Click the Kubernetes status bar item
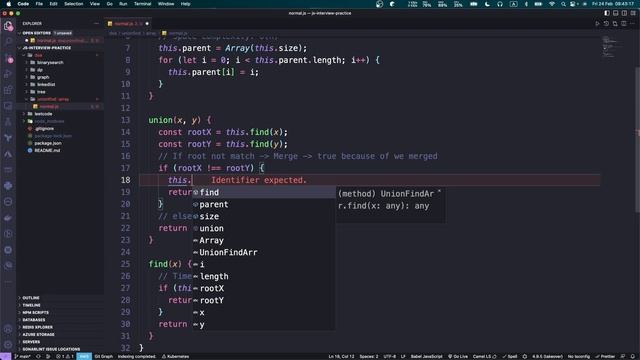Screen dimensions: 640x360 [x=175, y=356]
